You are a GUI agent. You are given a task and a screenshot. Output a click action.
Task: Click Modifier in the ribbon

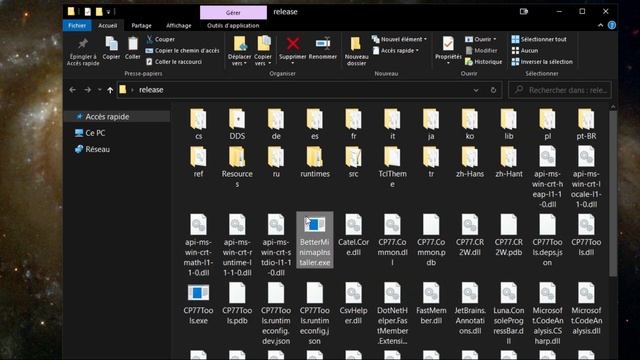tap(481, 51)
